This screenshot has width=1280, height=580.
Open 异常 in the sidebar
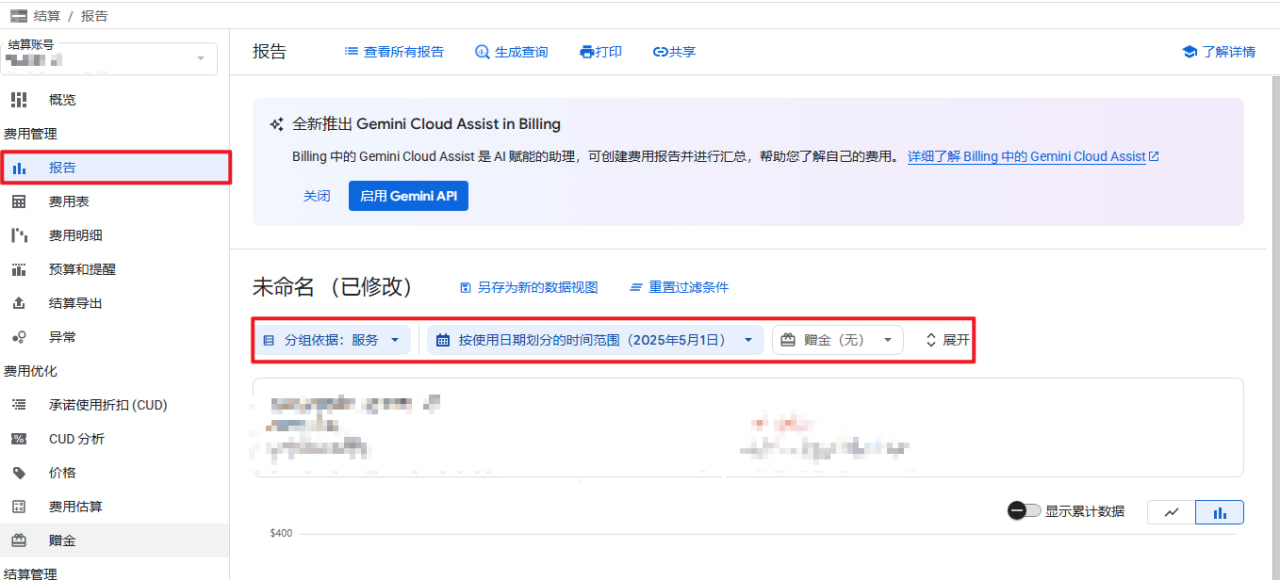63,337
